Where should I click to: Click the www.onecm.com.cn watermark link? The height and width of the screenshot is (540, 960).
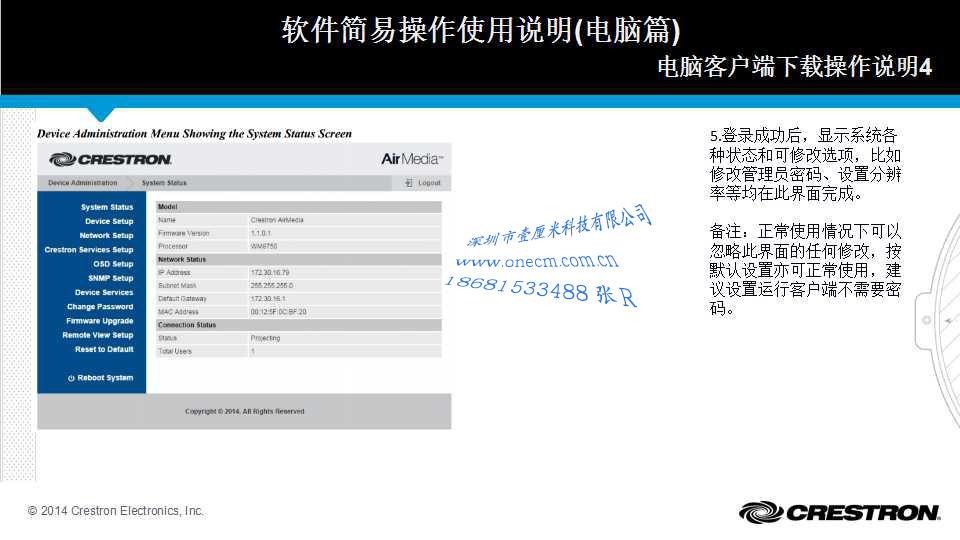click(537, 263)
